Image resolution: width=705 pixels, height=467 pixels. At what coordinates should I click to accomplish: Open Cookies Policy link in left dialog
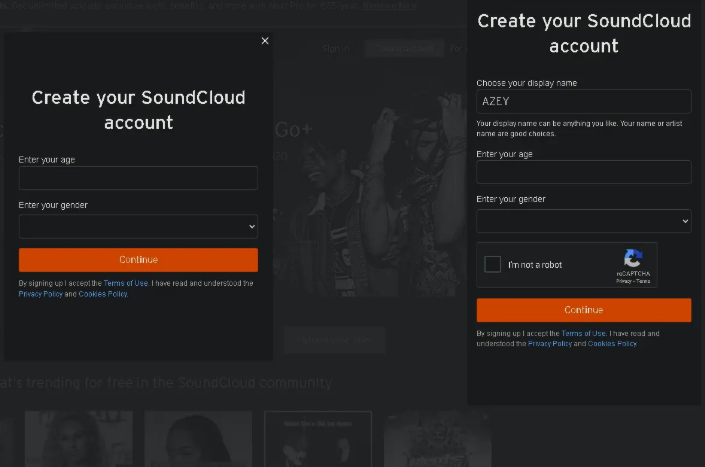[x=103, y=294]
